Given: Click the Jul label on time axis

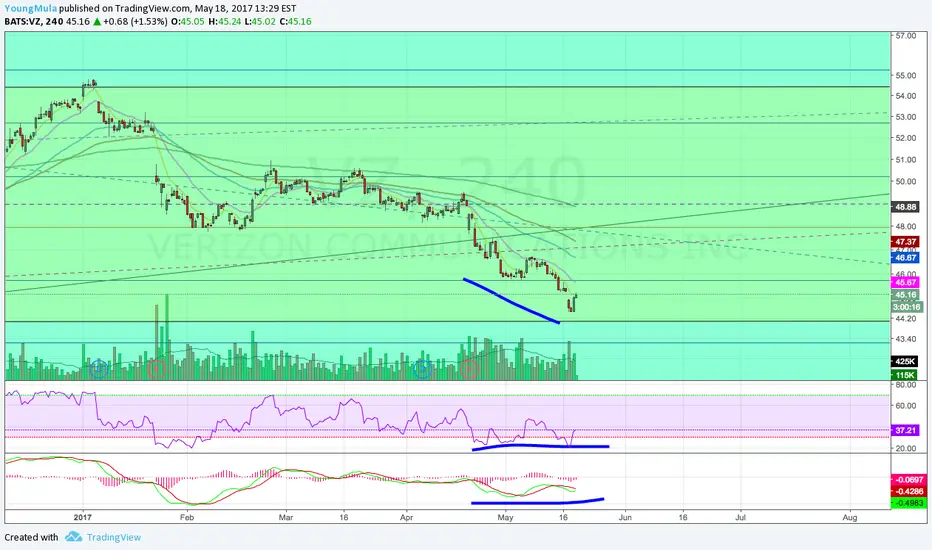Looking at the screenshot, I should pyautogui.click(x=741, y=517).
